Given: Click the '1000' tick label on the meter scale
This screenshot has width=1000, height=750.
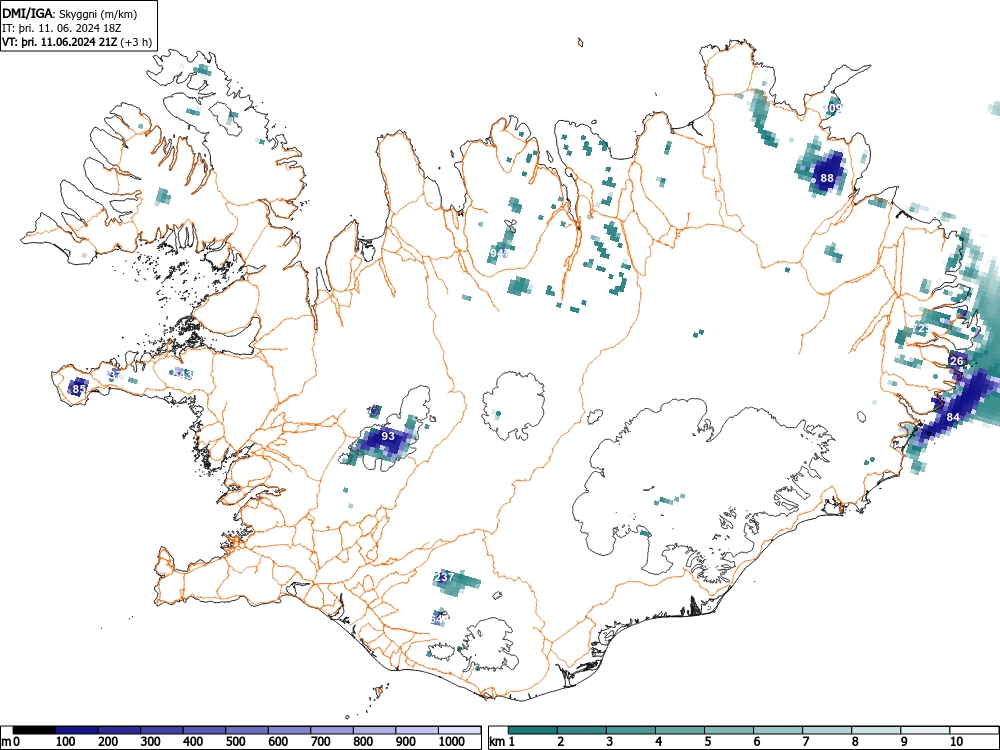Looking at the screenshot, I should (452, 742).
